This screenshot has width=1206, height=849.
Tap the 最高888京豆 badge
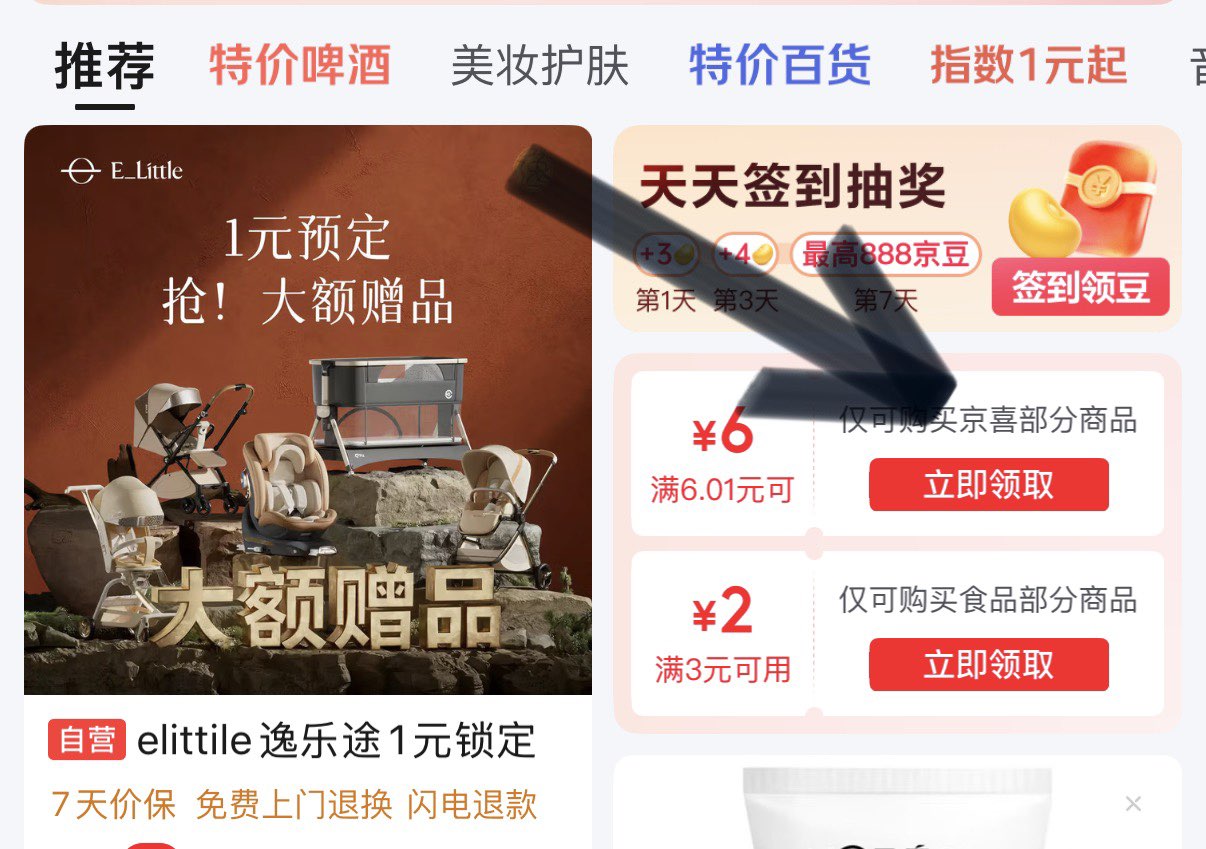click(x=886, y=255)
